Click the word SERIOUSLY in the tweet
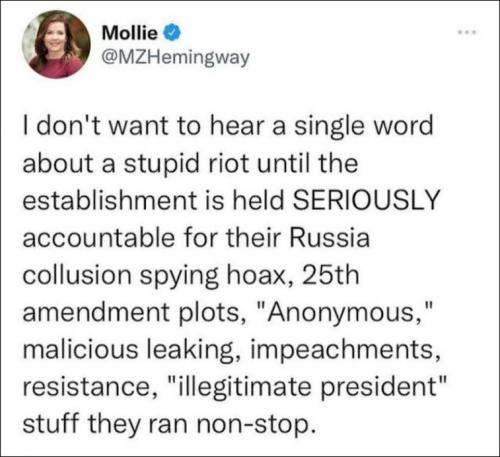The height and width of the screenshot is (457, 500). tap(366, 200)
